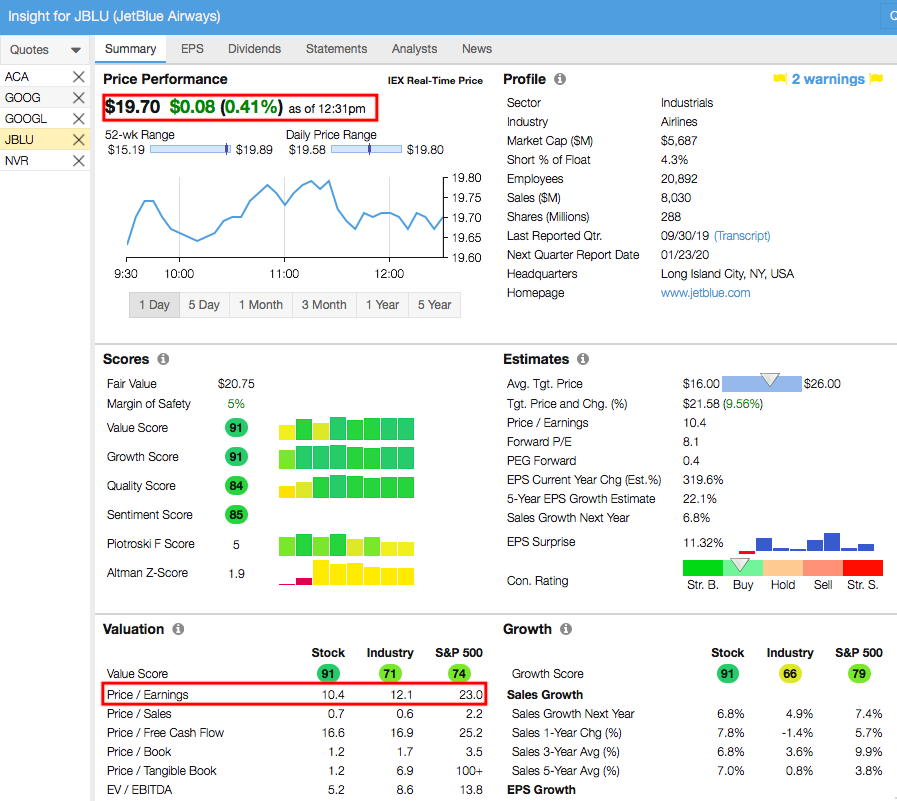This screenshot has height=801, width=897.
Task: Select GOOG in the quotes list
Action: pos(23,98)
